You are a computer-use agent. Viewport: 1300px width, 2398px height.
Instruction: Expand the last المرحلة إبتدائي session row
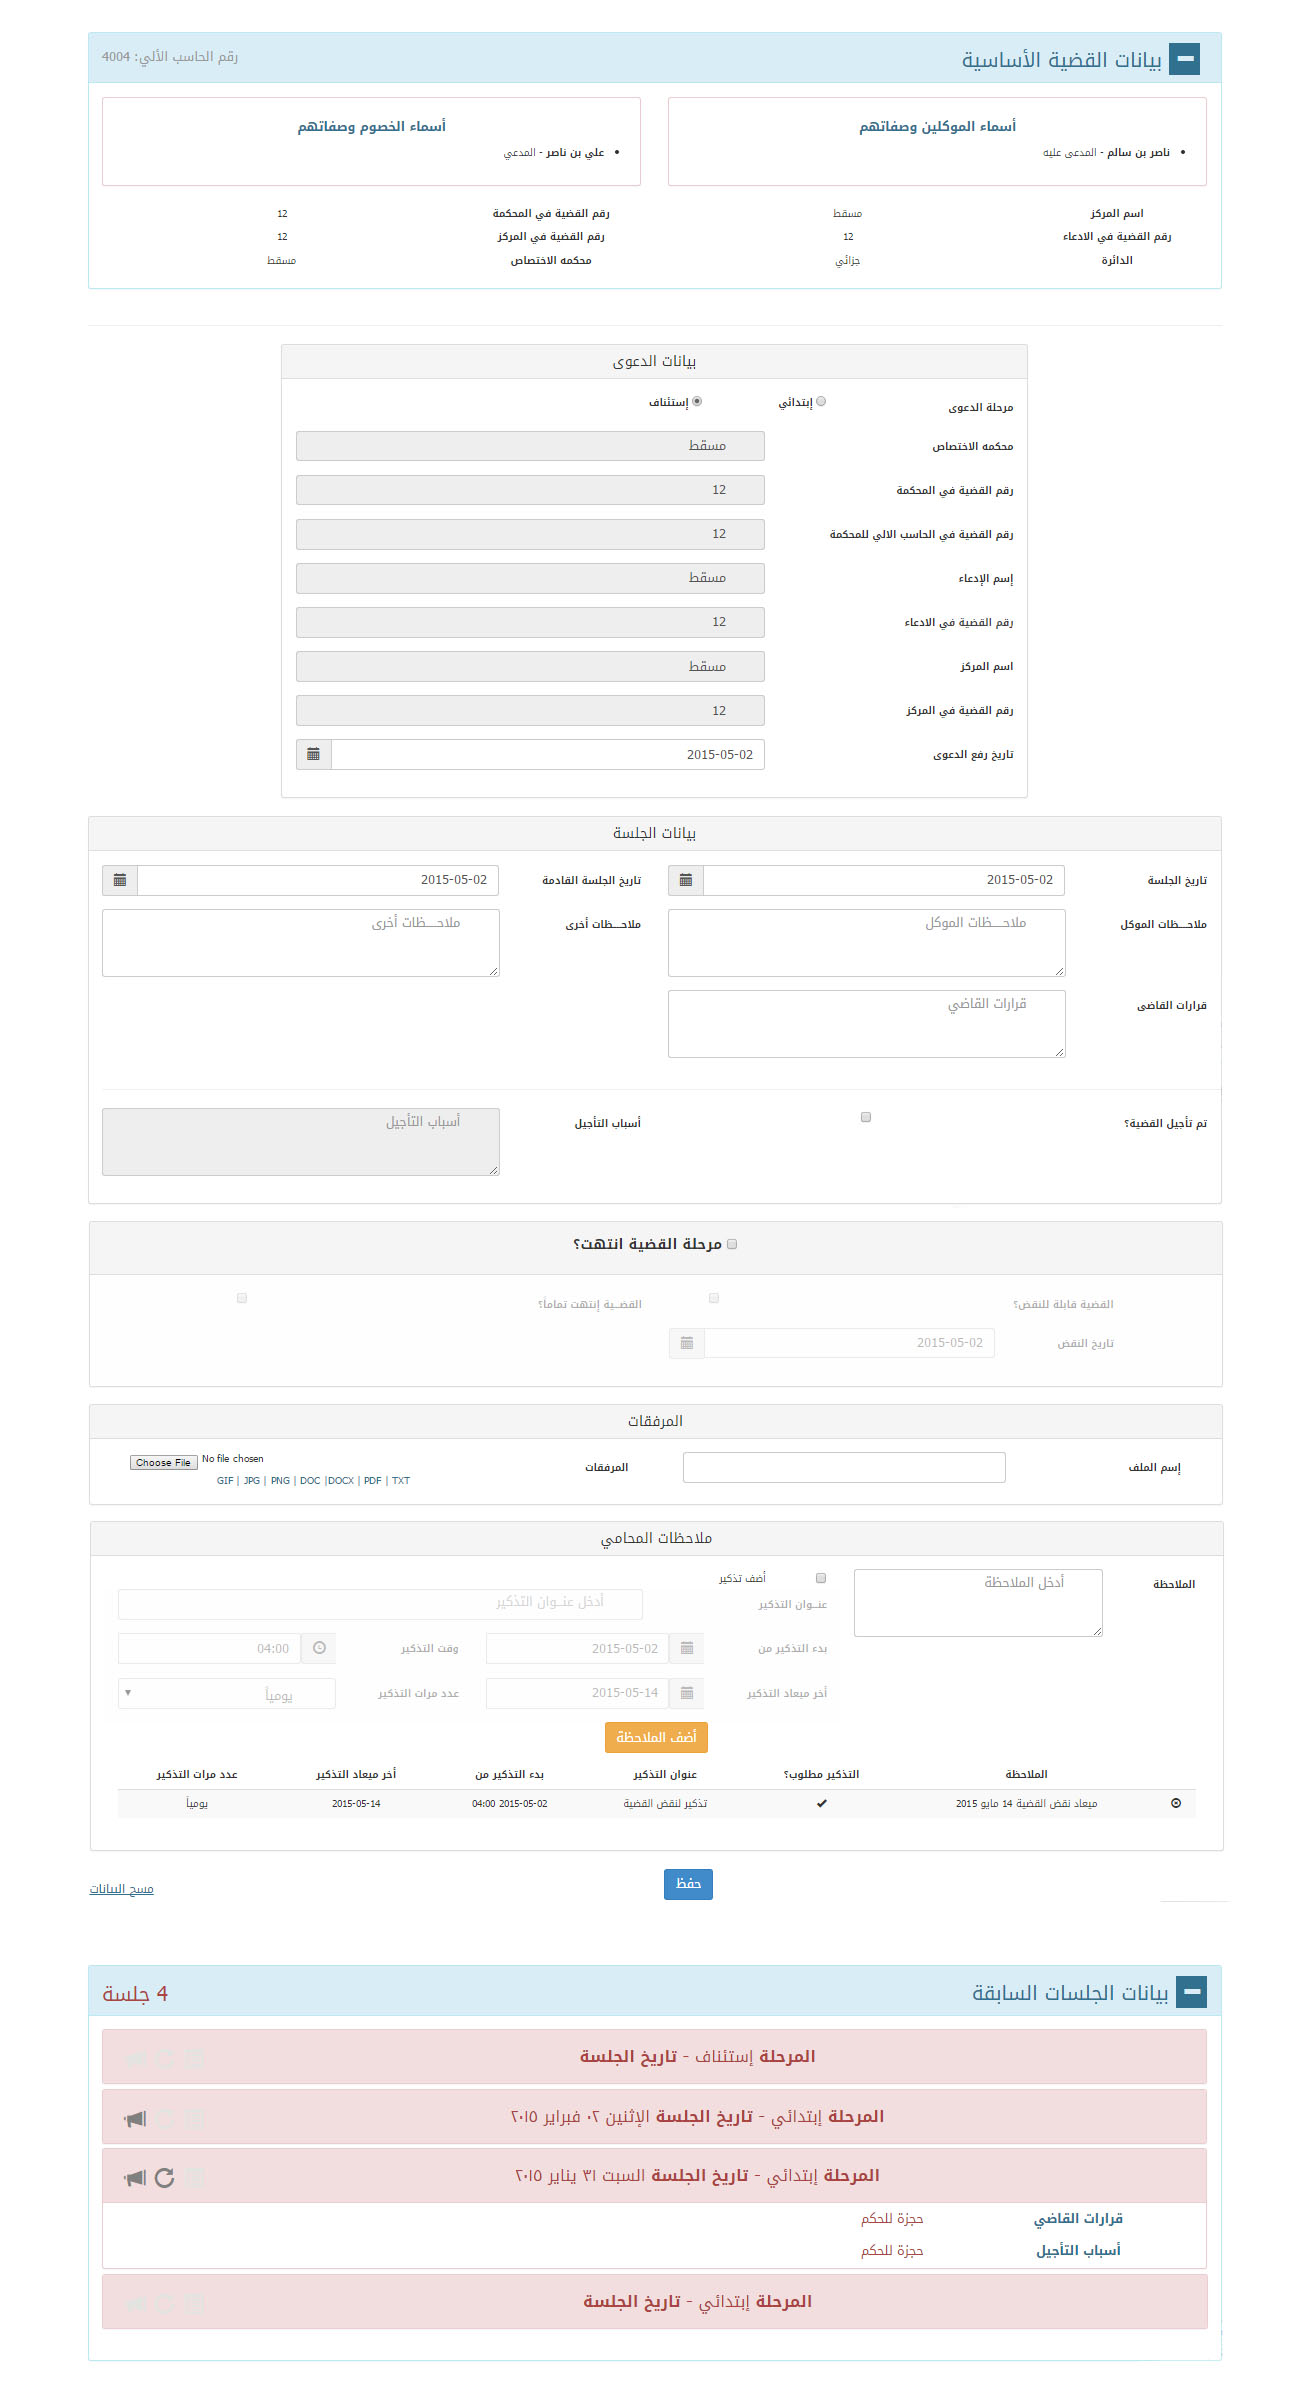(x=655, y=2301)
